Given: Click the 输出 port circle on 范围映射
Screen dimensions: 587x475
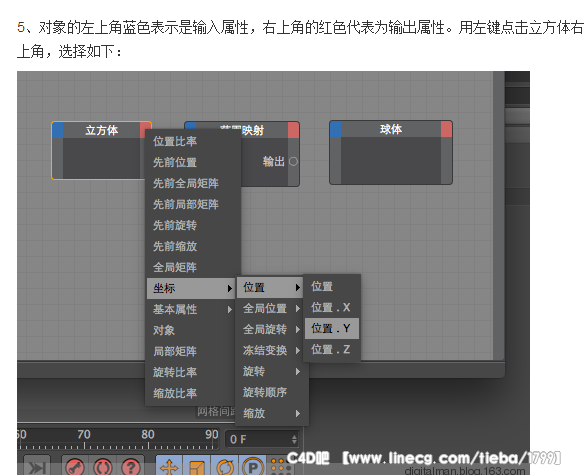Looking at the screenshot, I should (293, 162).
